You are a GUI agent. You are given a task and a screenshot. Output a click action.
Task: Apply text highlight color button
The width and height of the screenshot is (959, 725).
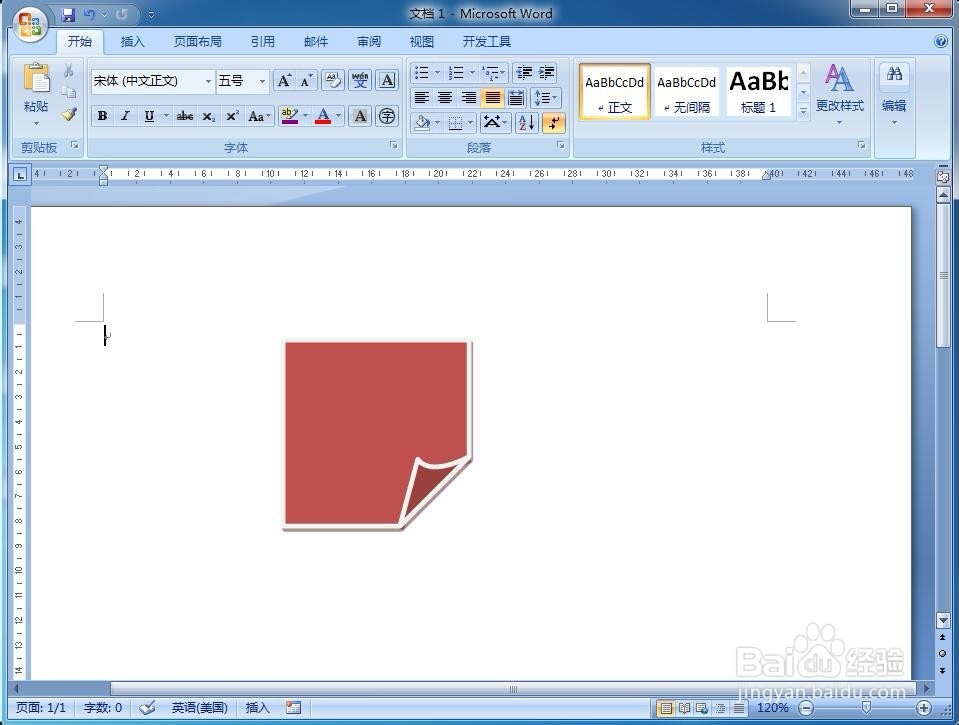click(289, 116)
